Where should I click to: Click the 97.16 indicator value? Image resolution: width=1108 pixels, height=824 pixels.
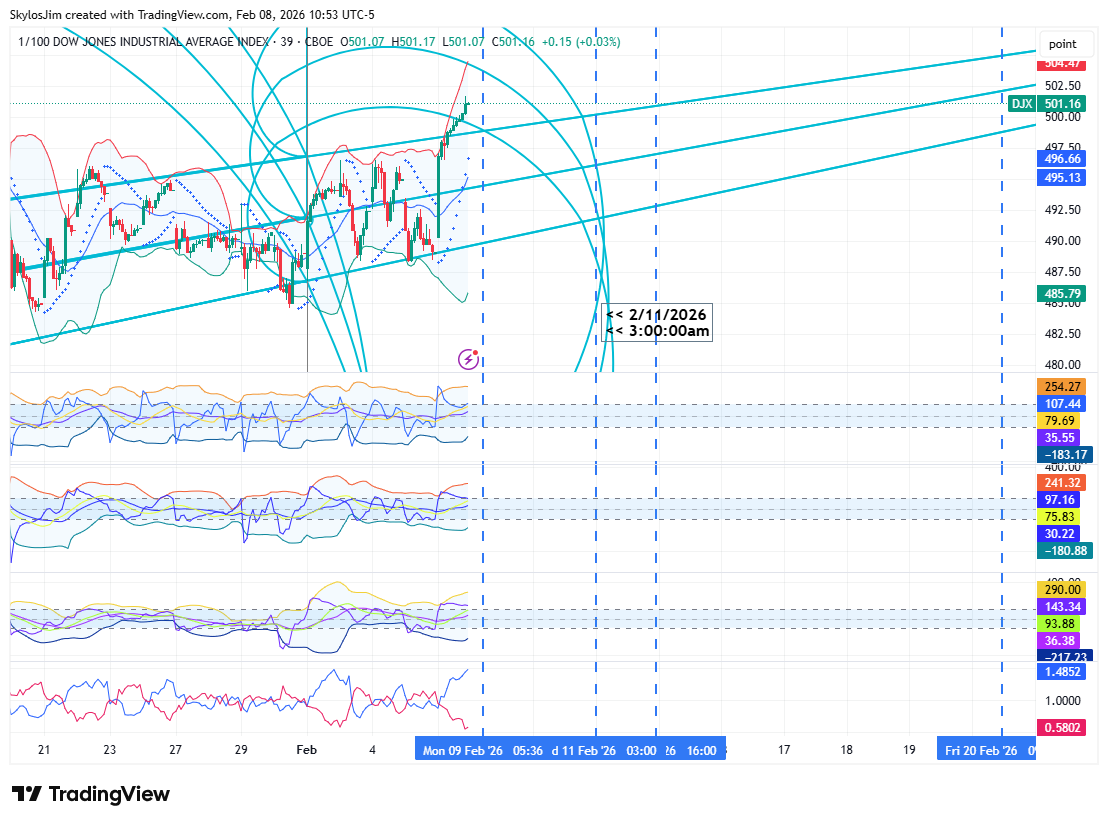pos(1059,500)
